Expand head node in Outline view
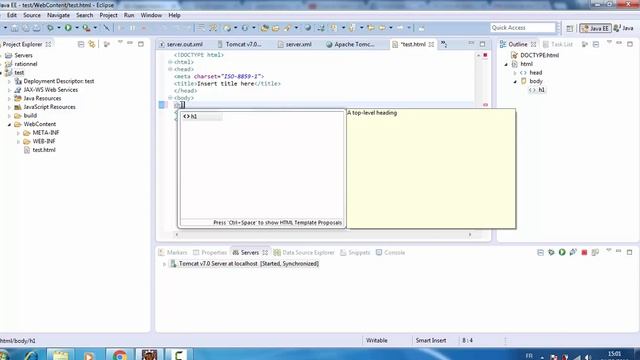 coord(515,73)
